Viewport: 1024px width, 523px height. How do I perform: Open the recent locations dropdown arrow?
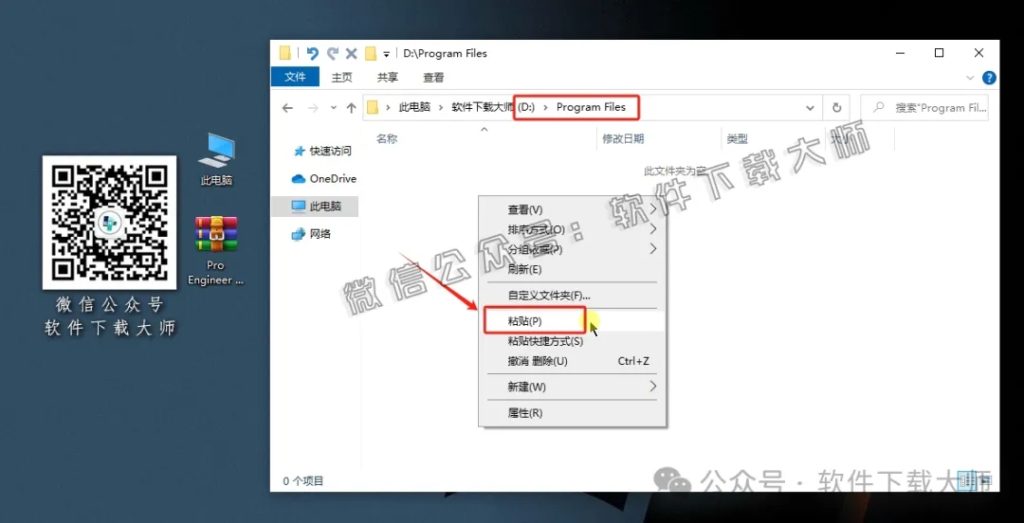pos(333,108)
